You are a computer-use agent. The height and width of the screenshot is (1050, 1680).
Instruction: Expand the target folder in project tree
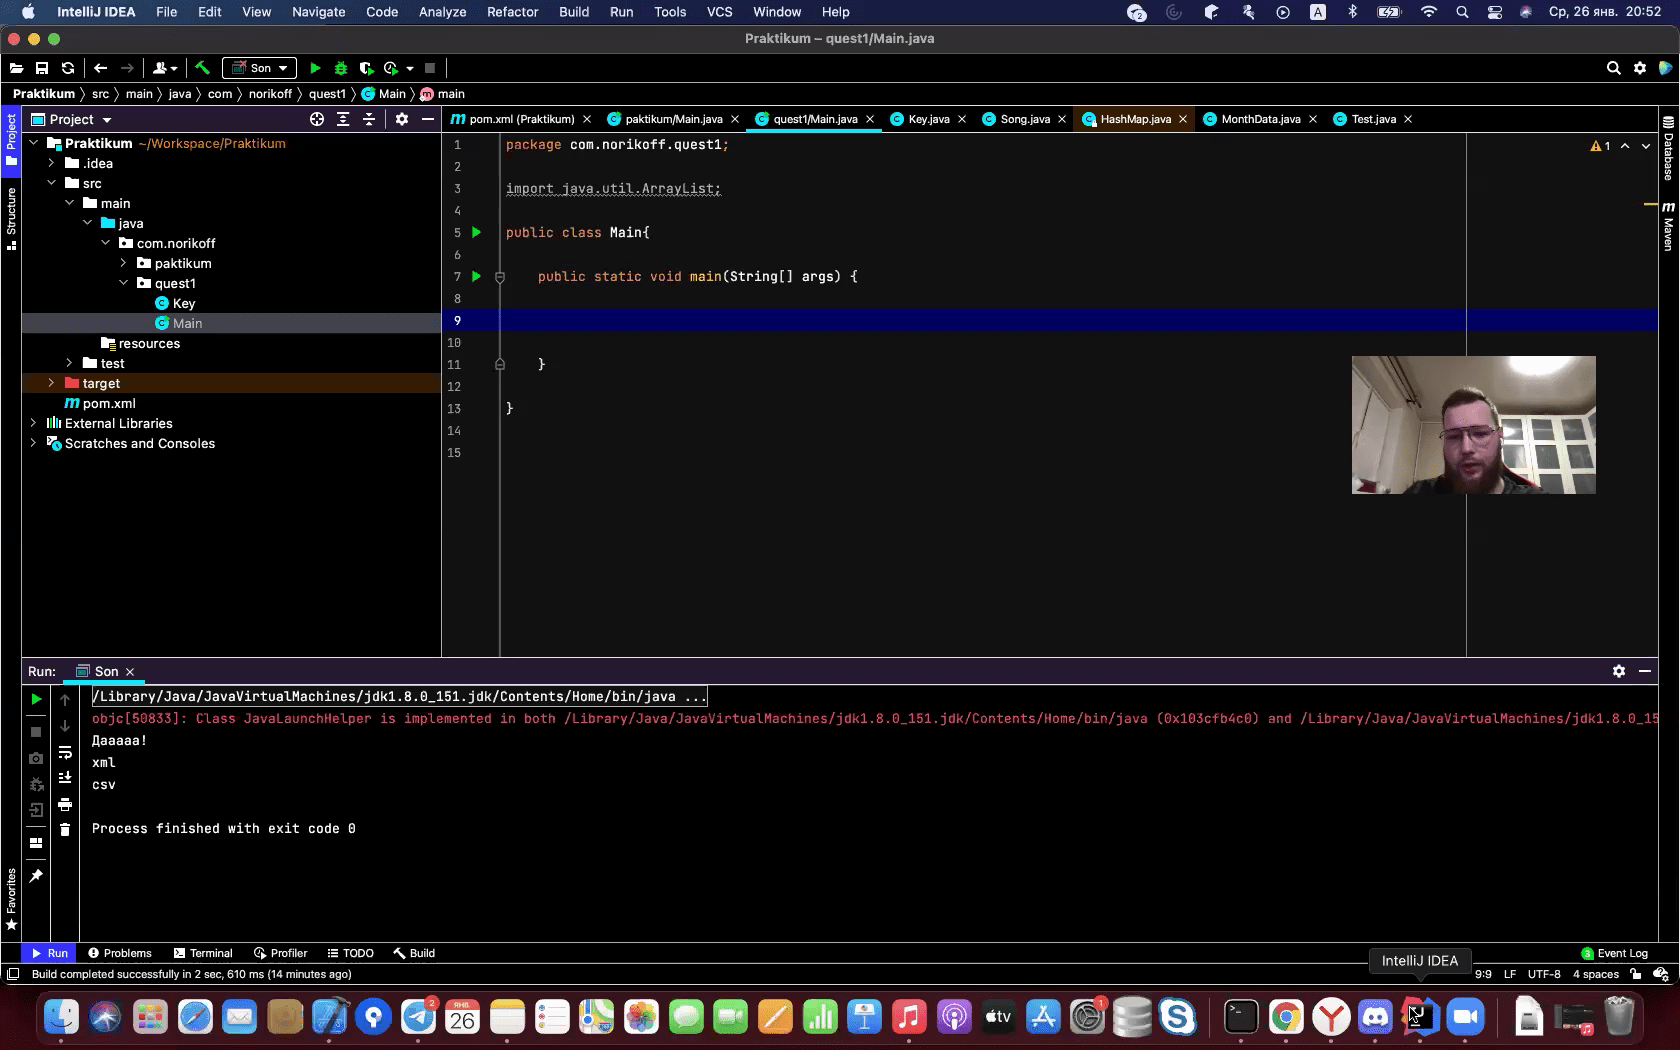pos(51,383)
